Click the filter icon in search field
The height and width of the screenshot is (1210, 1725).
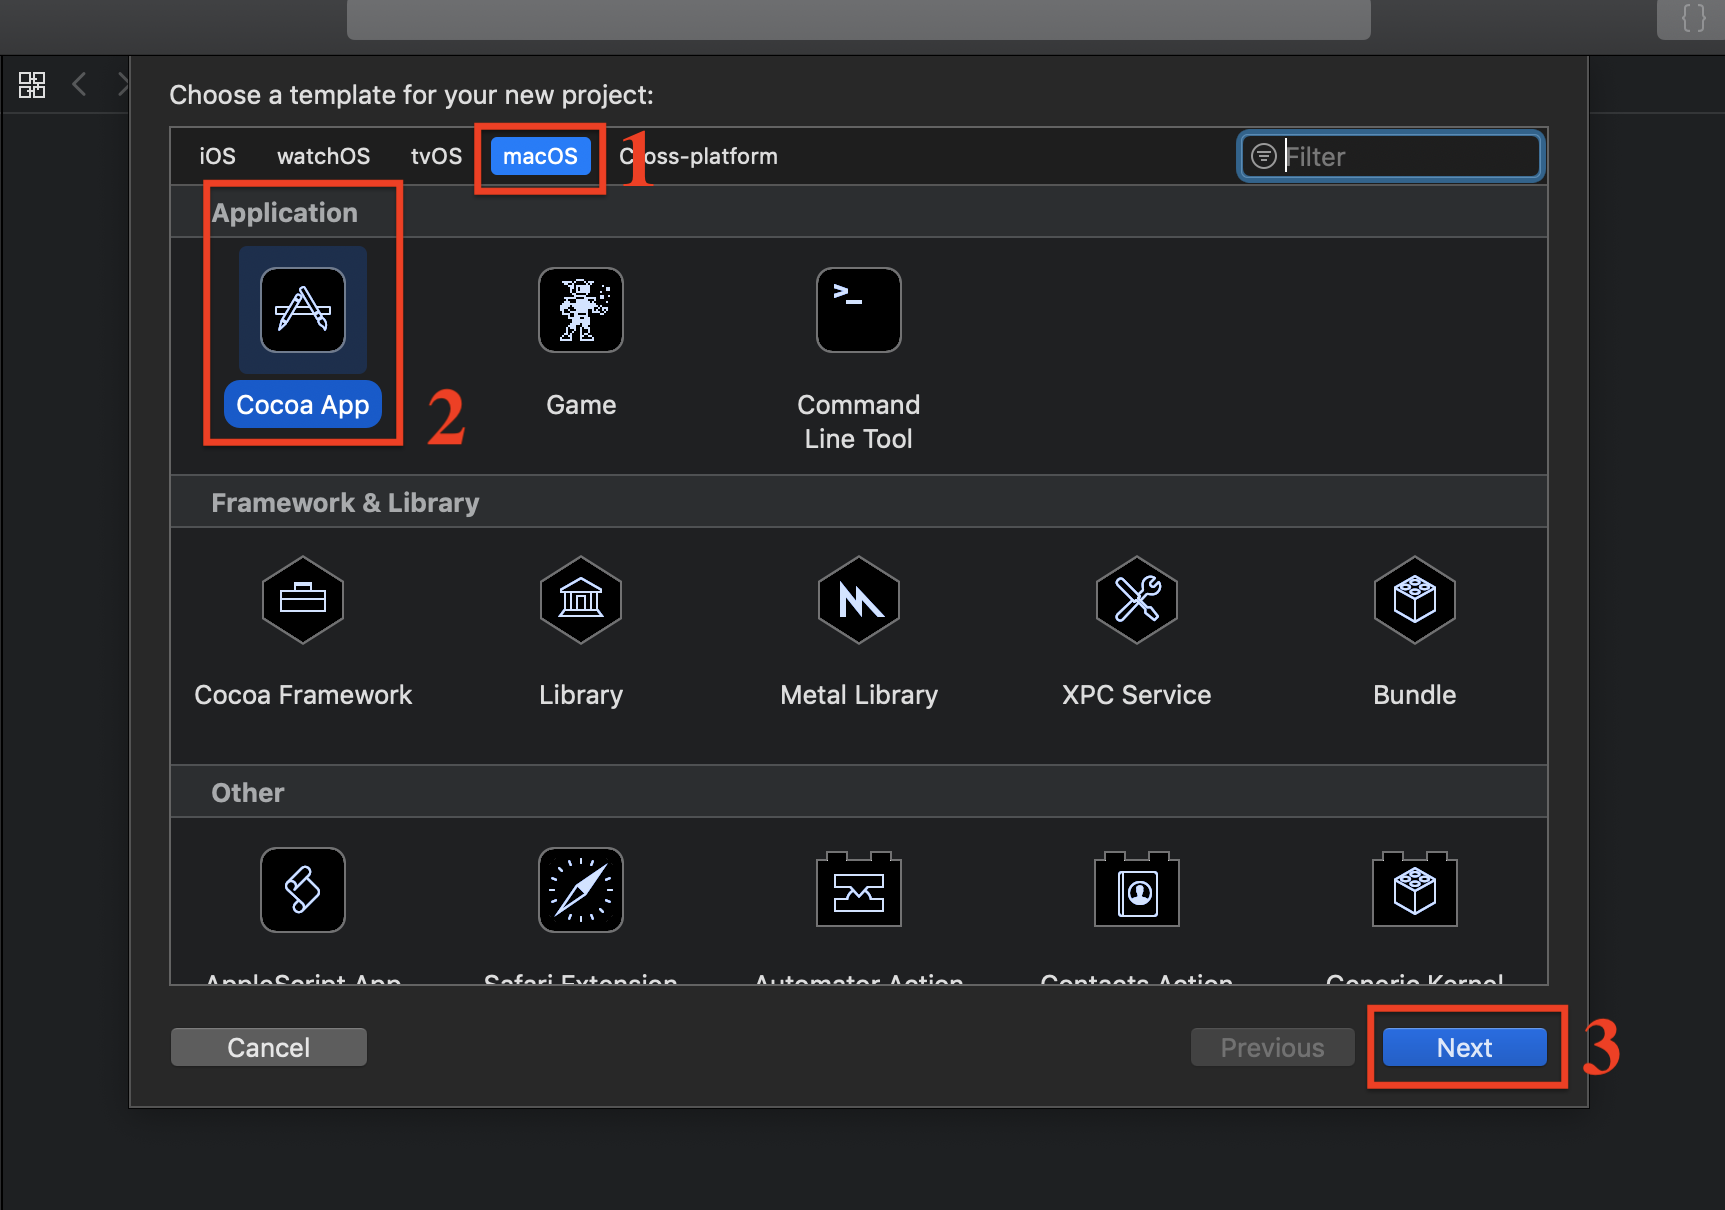tap(1264, 156)
